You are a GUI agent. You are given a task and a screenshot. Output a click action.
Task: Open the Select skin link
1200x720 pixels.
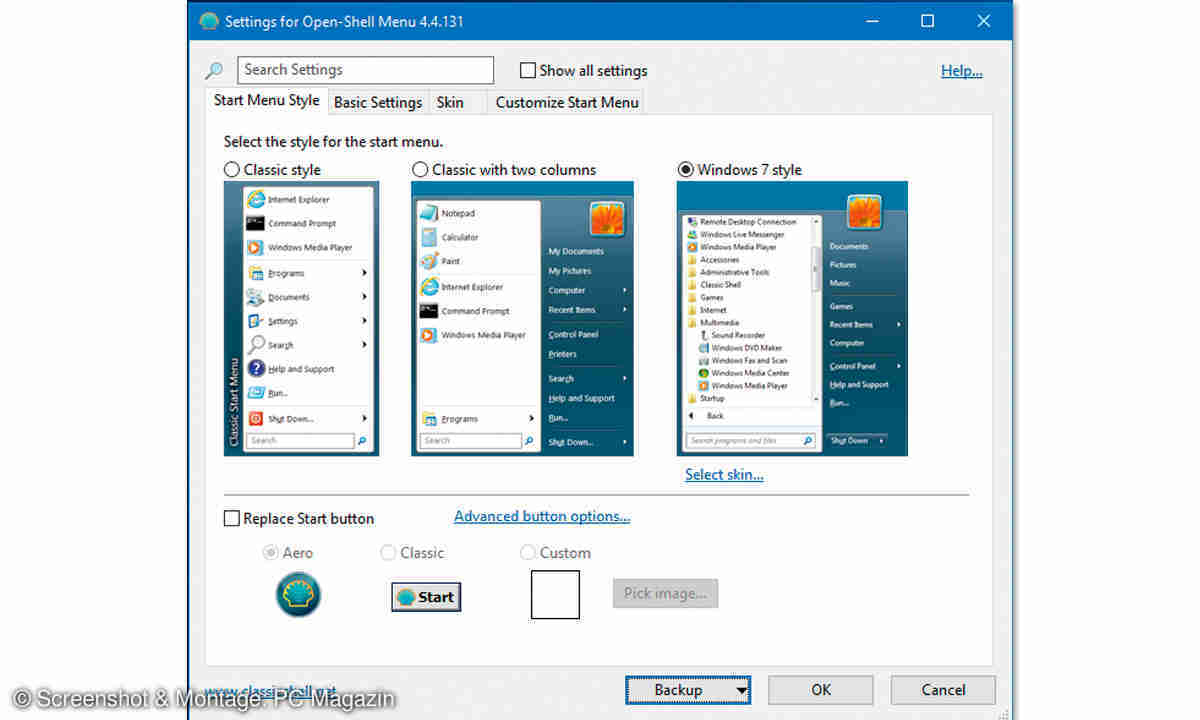pos(724,475)
